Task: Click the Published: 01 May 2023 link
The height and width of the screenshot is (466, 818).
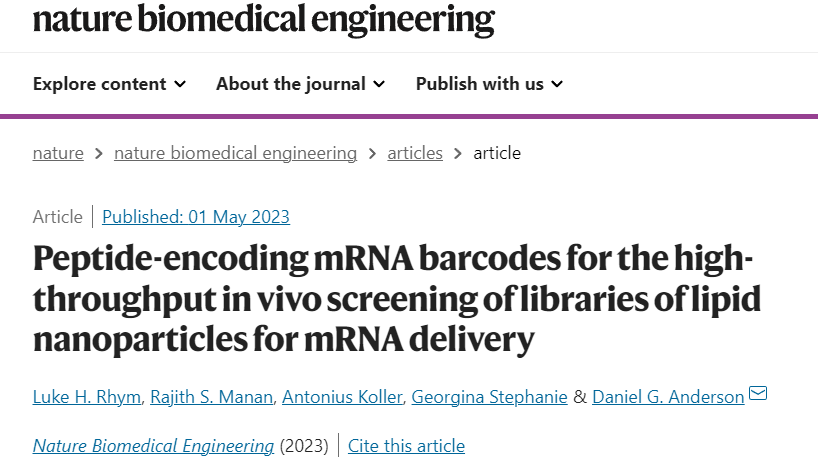Action: (x=196, y=217)
